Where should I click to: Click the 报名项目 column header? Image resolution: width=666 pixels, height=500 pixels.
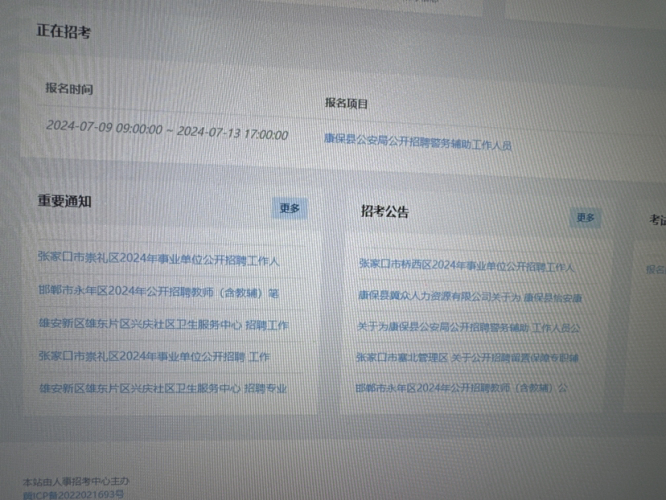point(347,103)
